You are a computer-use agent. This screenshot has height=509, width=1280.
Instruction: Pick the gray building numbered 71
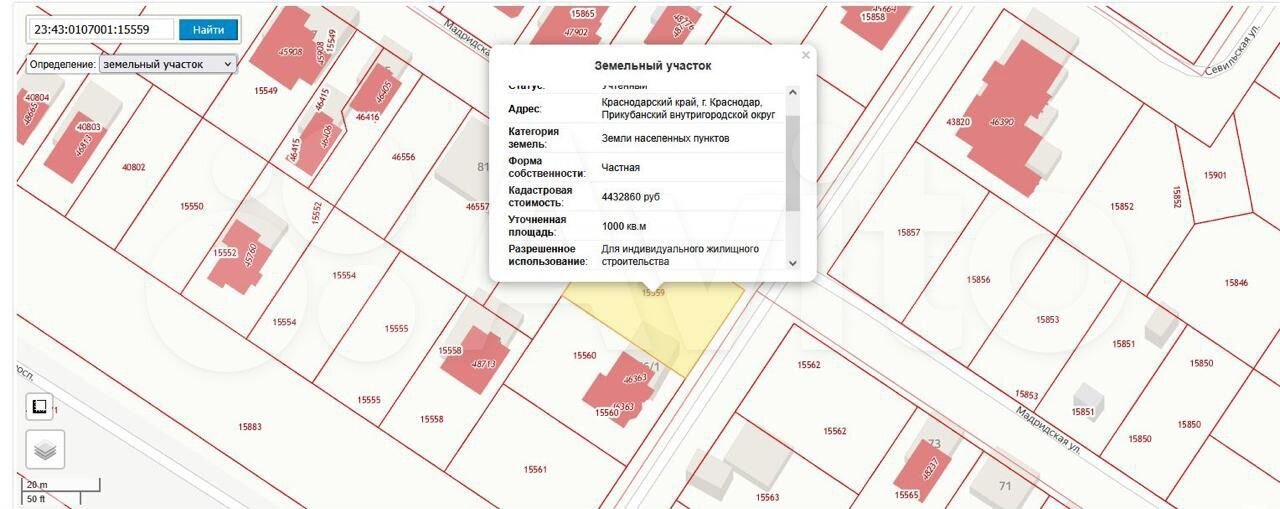[1003, 483]
